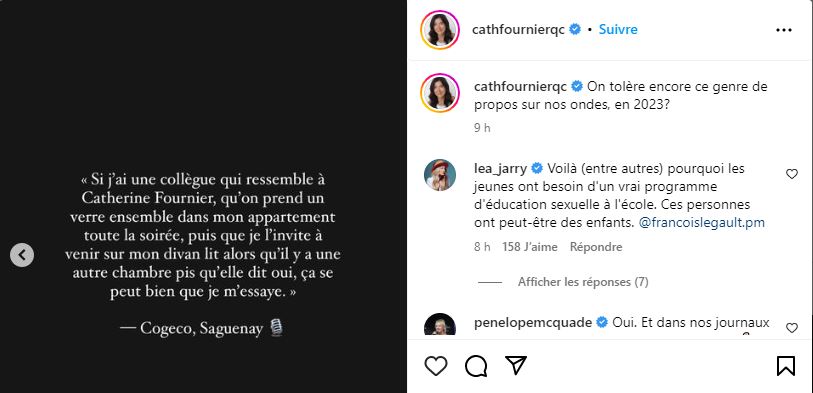Like penelopemcquade's comment with the heart

tap(792, 328)
